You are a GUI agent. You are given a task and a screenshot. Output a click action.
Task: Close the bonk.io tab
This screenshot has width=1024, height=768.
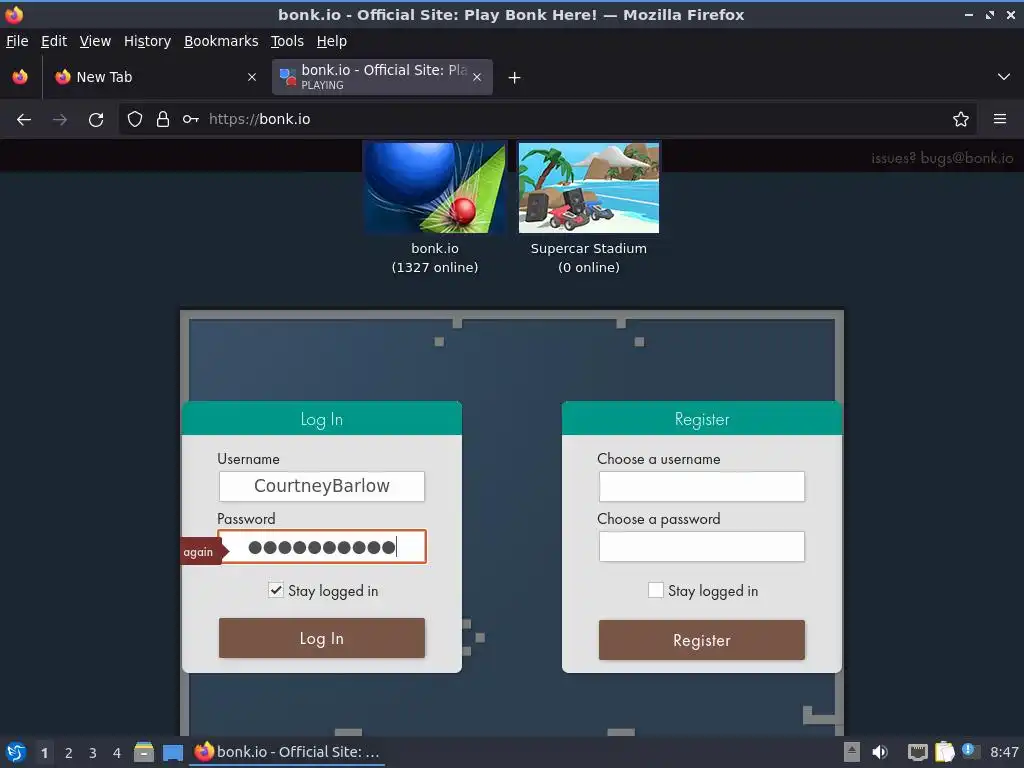click(477, 77)
